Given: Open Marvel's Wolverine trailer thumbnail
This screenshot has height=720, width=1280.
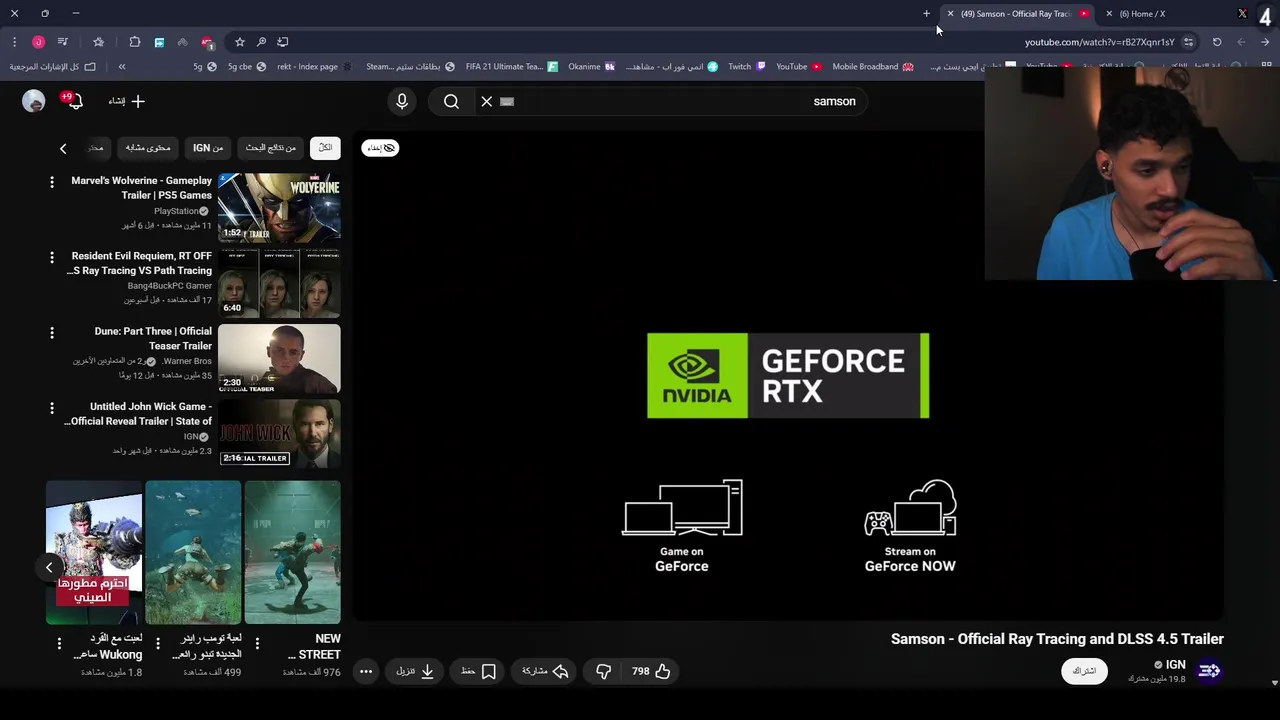Looking at the screenshot, I should pos(279,207).
